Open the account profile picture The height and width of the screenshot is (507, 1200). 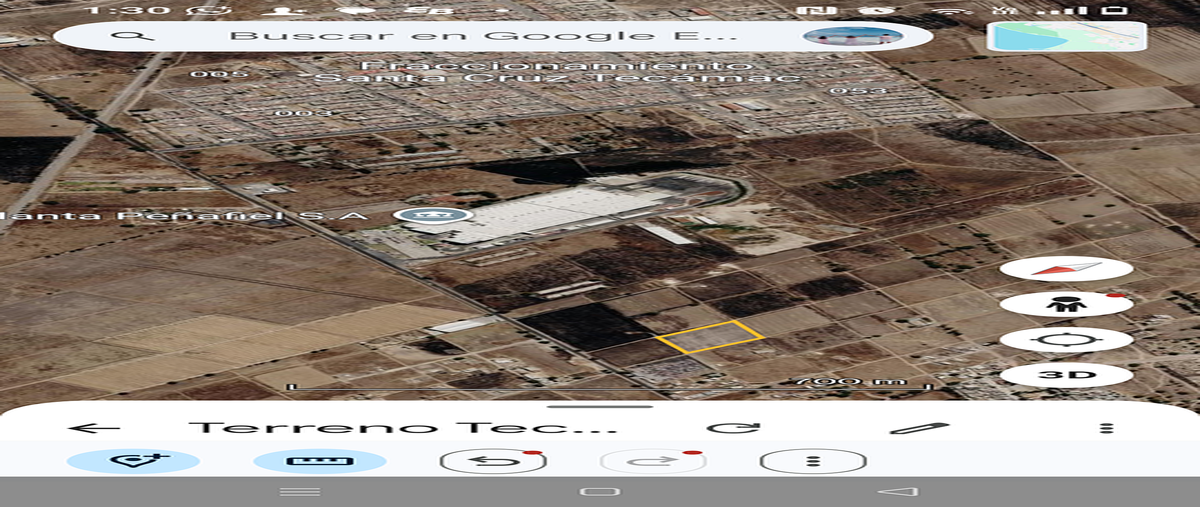(853, 36)
